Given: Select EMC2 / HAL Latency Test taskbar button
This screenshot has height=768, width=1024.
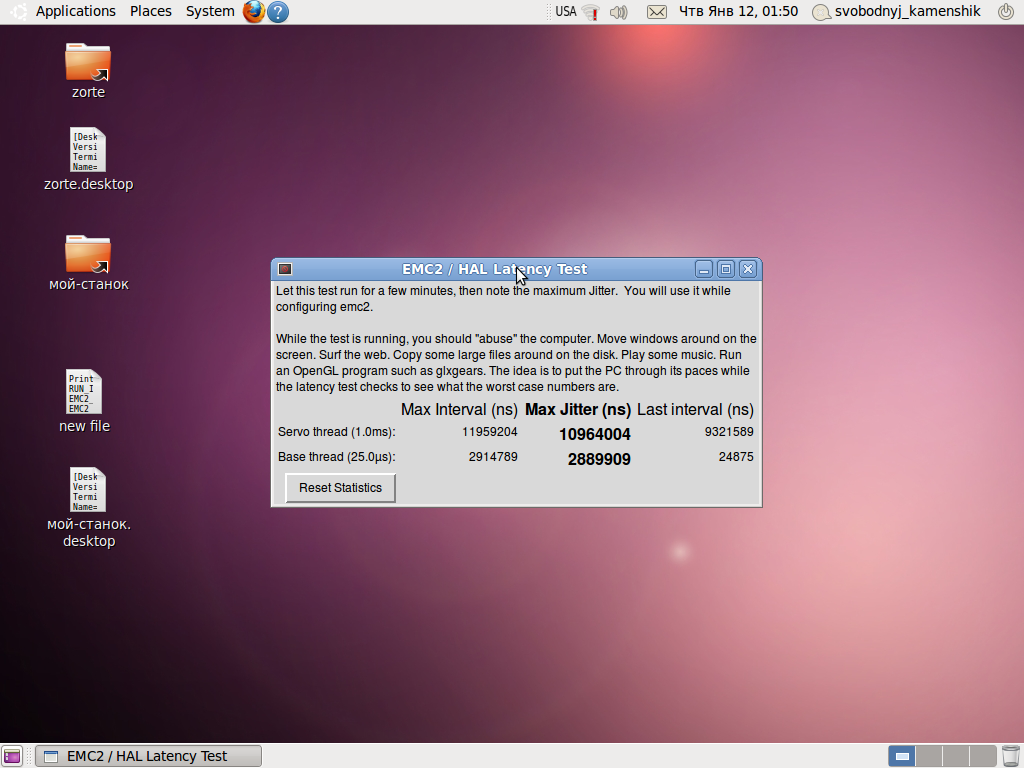Looking at the screenshot, I should [x=148, y=756].
